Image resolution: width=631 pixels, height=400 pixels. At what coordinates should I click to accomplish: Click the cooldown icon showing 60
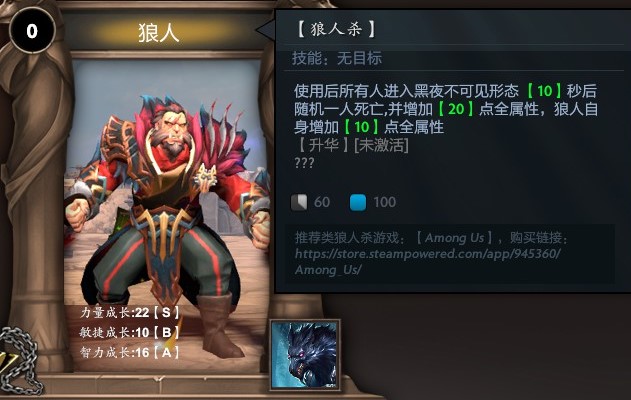pos(299,202)
